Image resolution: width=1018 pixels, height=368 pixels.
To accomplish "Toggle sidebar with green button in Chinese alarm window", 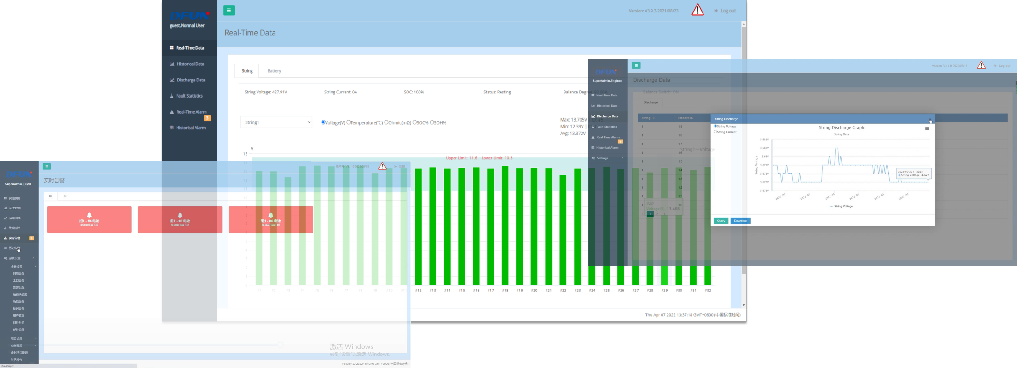I will [x=47, y=167].
